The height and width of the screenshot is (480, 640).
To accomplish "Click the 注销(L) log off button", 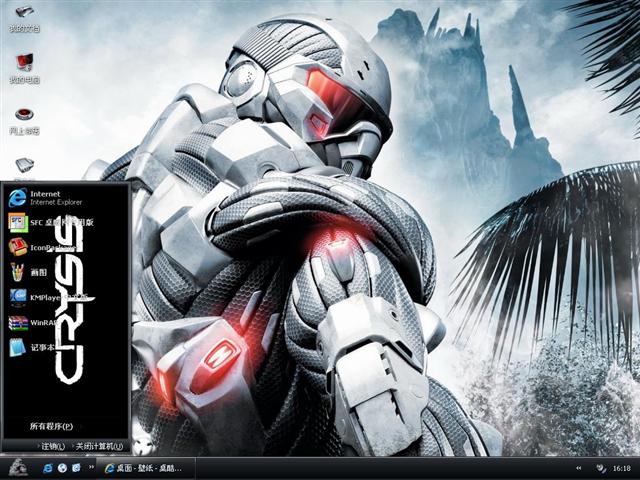I will click(x=53, y=447).
